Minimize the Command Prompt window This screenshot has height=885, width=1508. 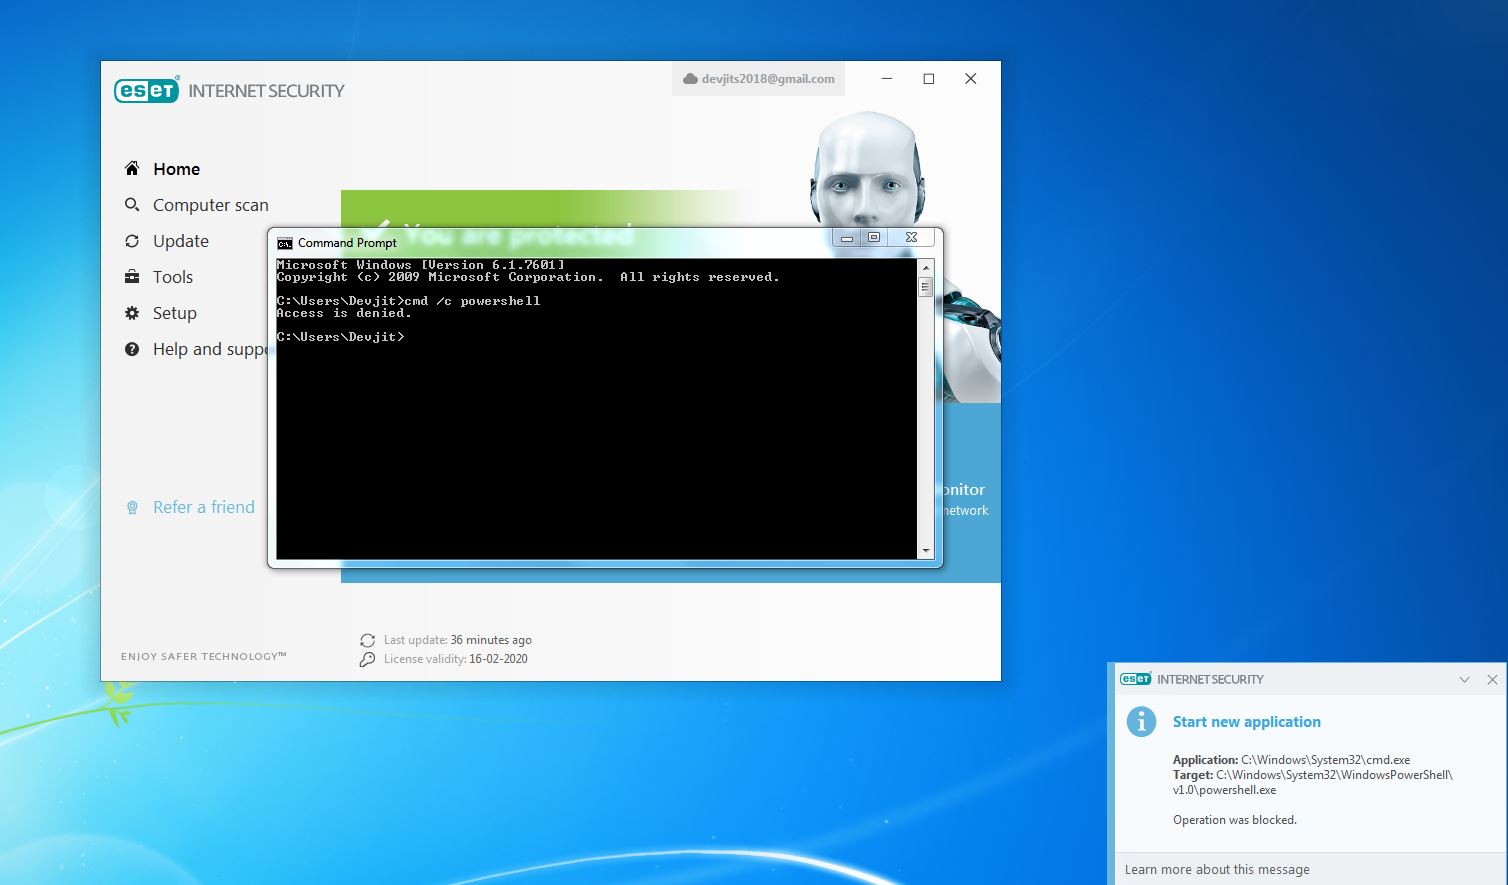(x=846, y=238)
